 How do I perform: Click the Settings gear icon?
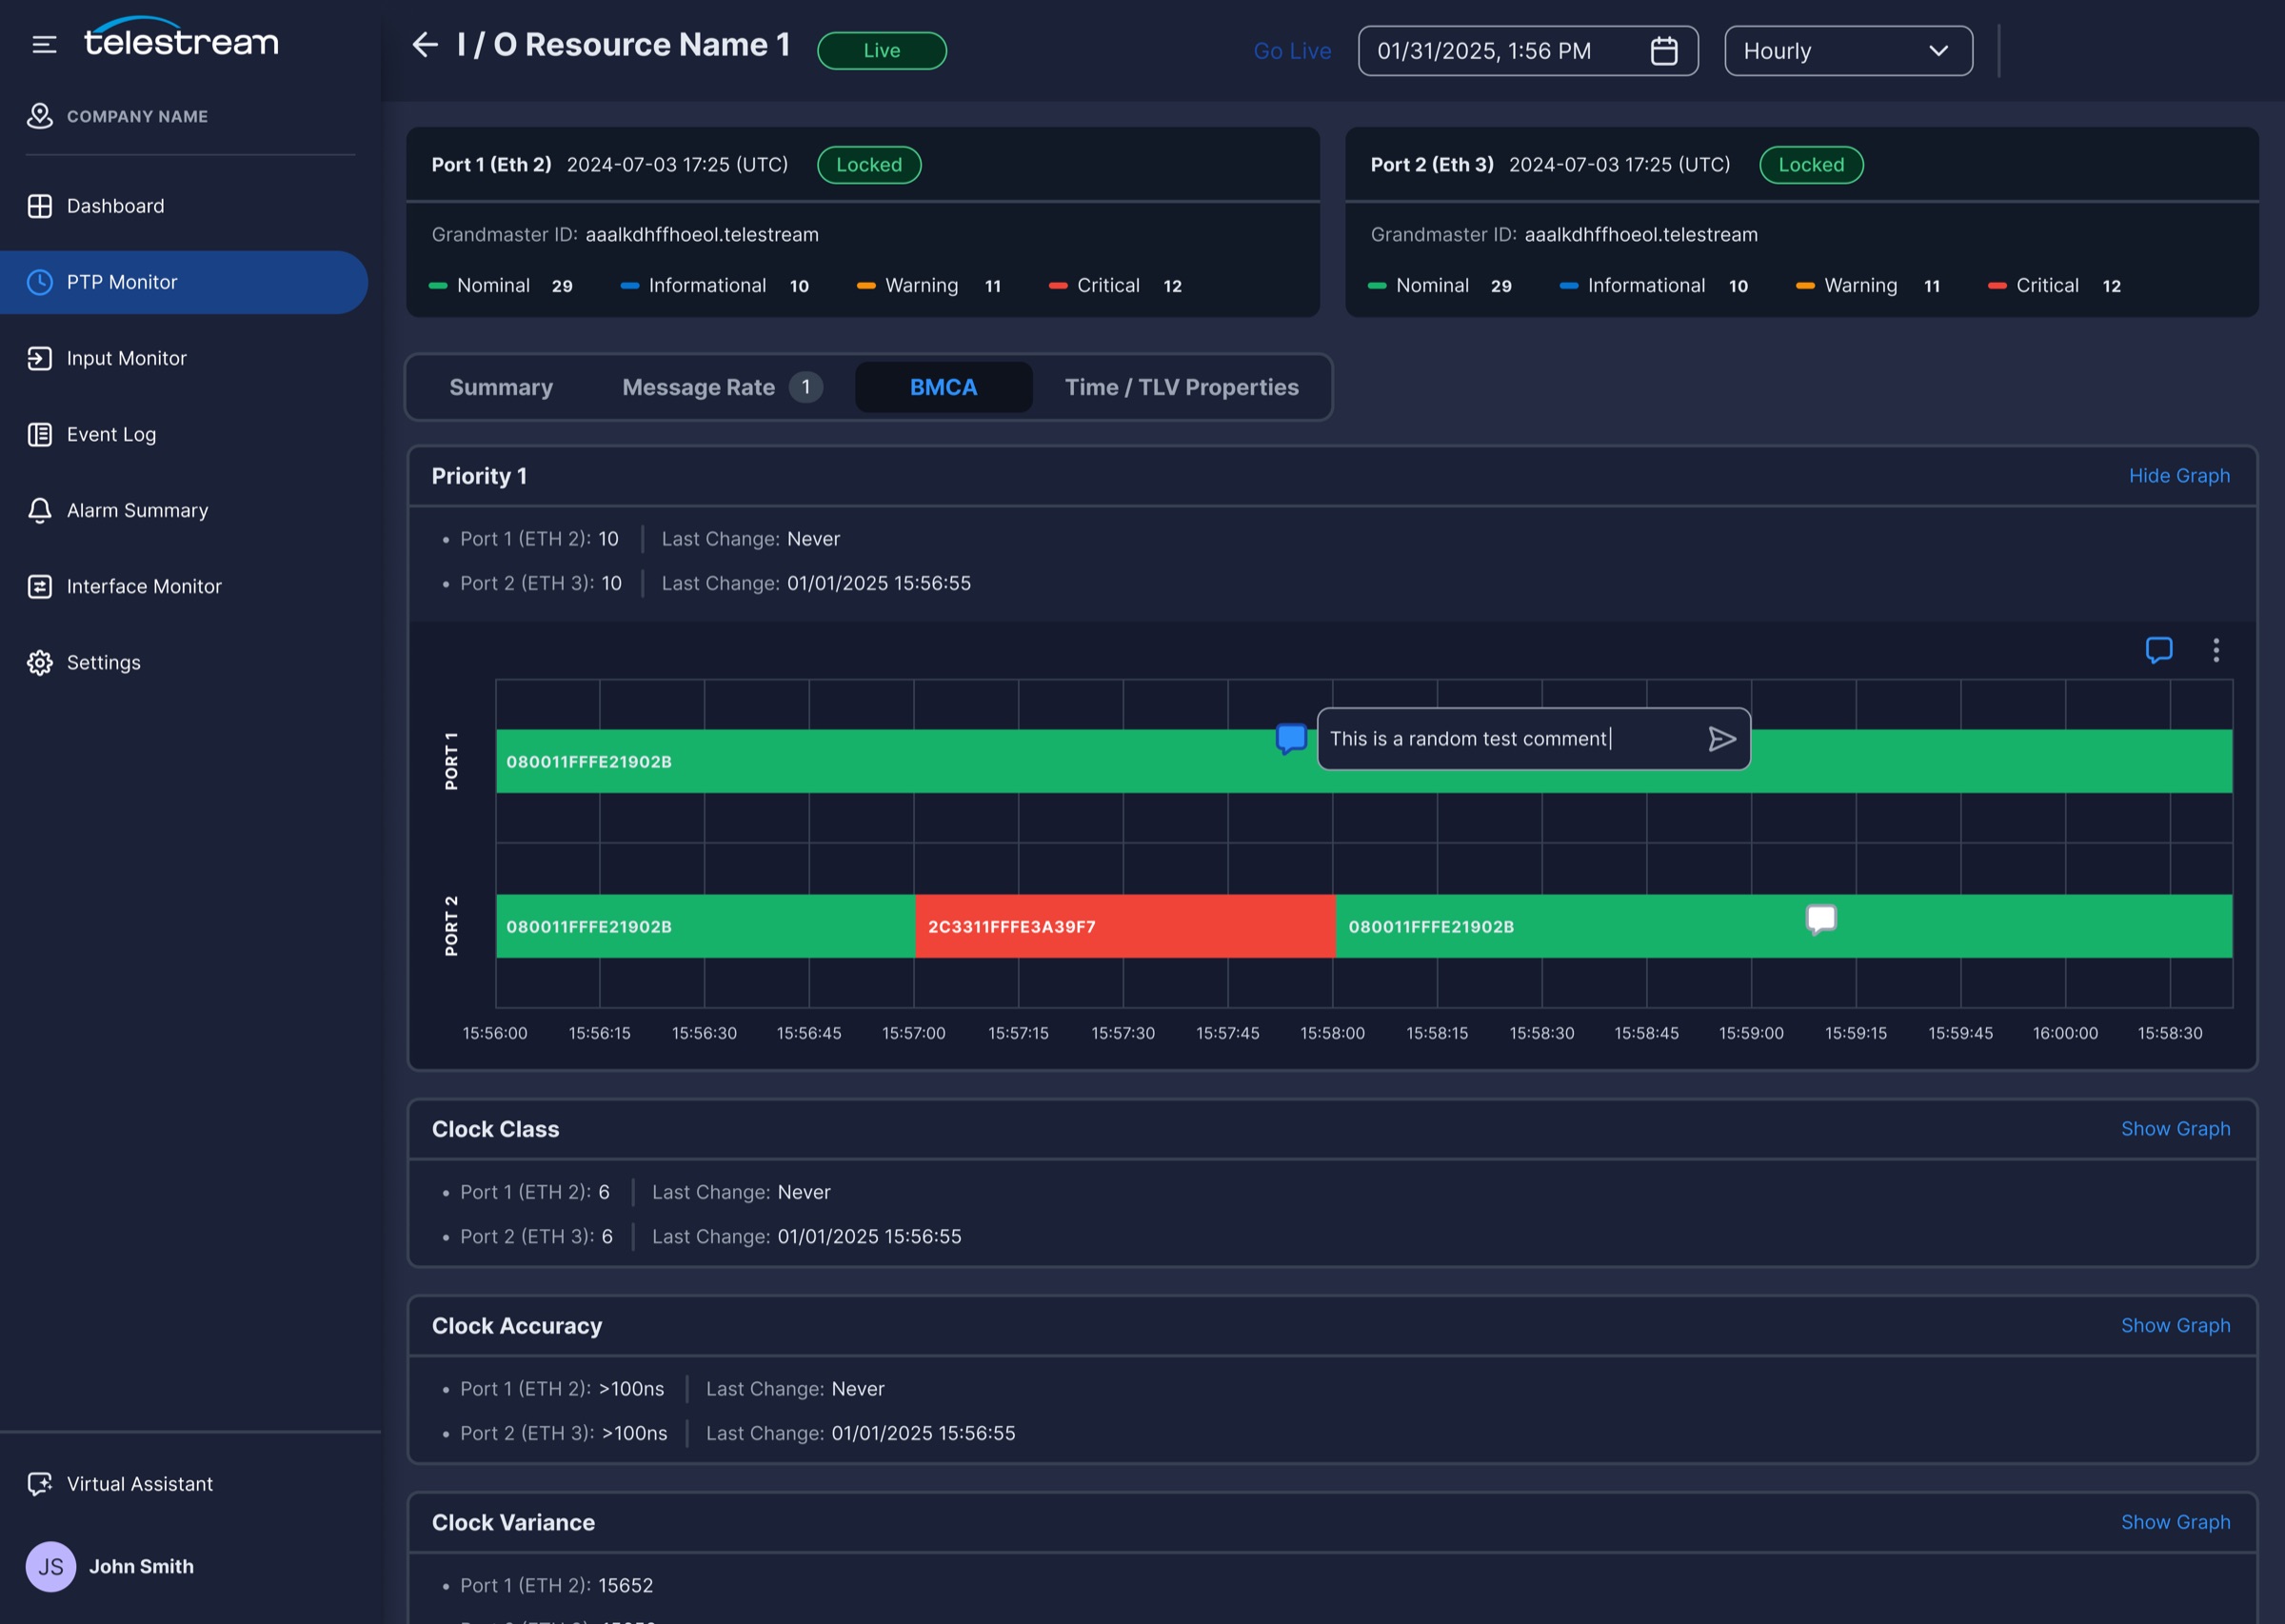point(40,662)
